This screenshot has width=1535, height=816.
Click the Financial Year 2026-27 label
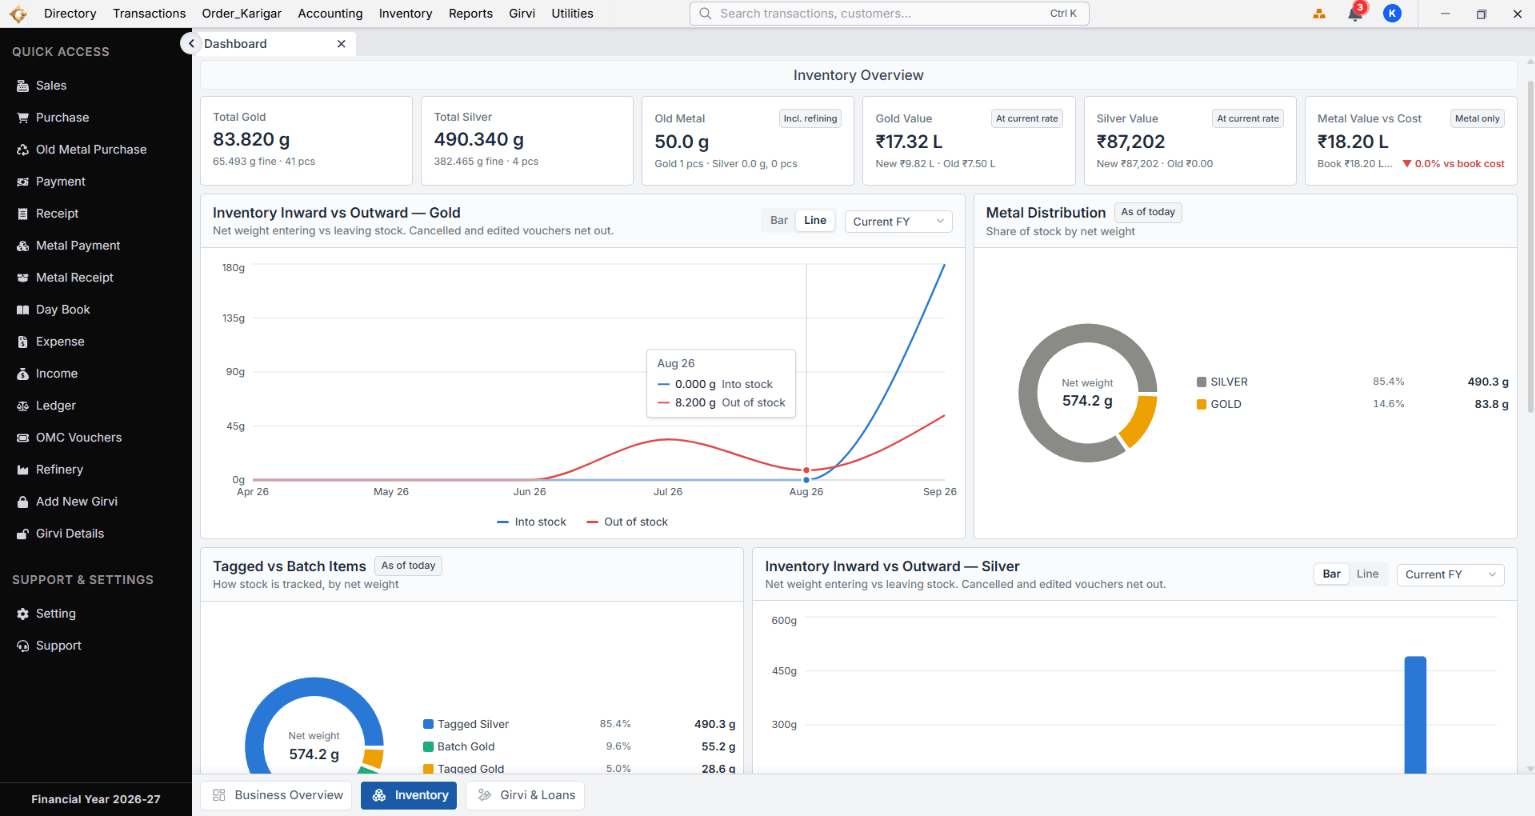tap(96, 800)
